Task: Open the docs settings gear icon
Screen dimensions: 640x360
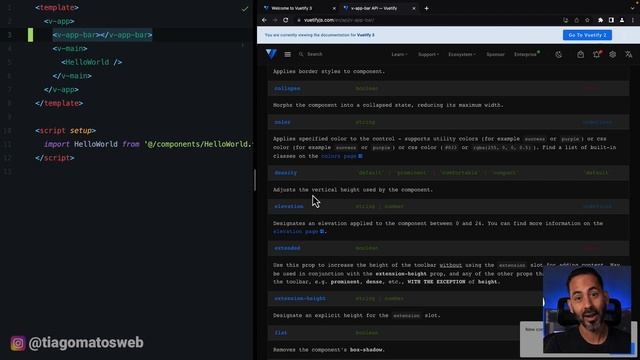Action: point(613,54)
